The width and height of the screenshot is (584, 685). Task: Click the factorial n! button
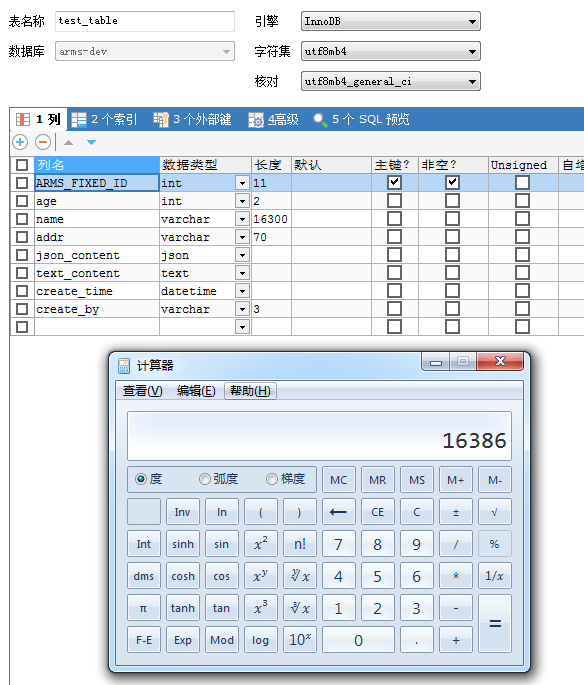pos(300,544)
